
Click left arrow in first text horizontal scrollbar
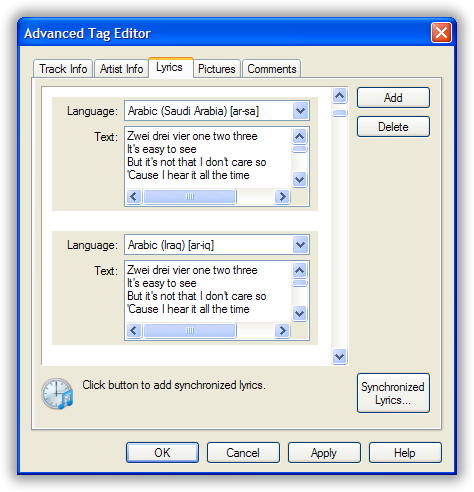[134, 197]
